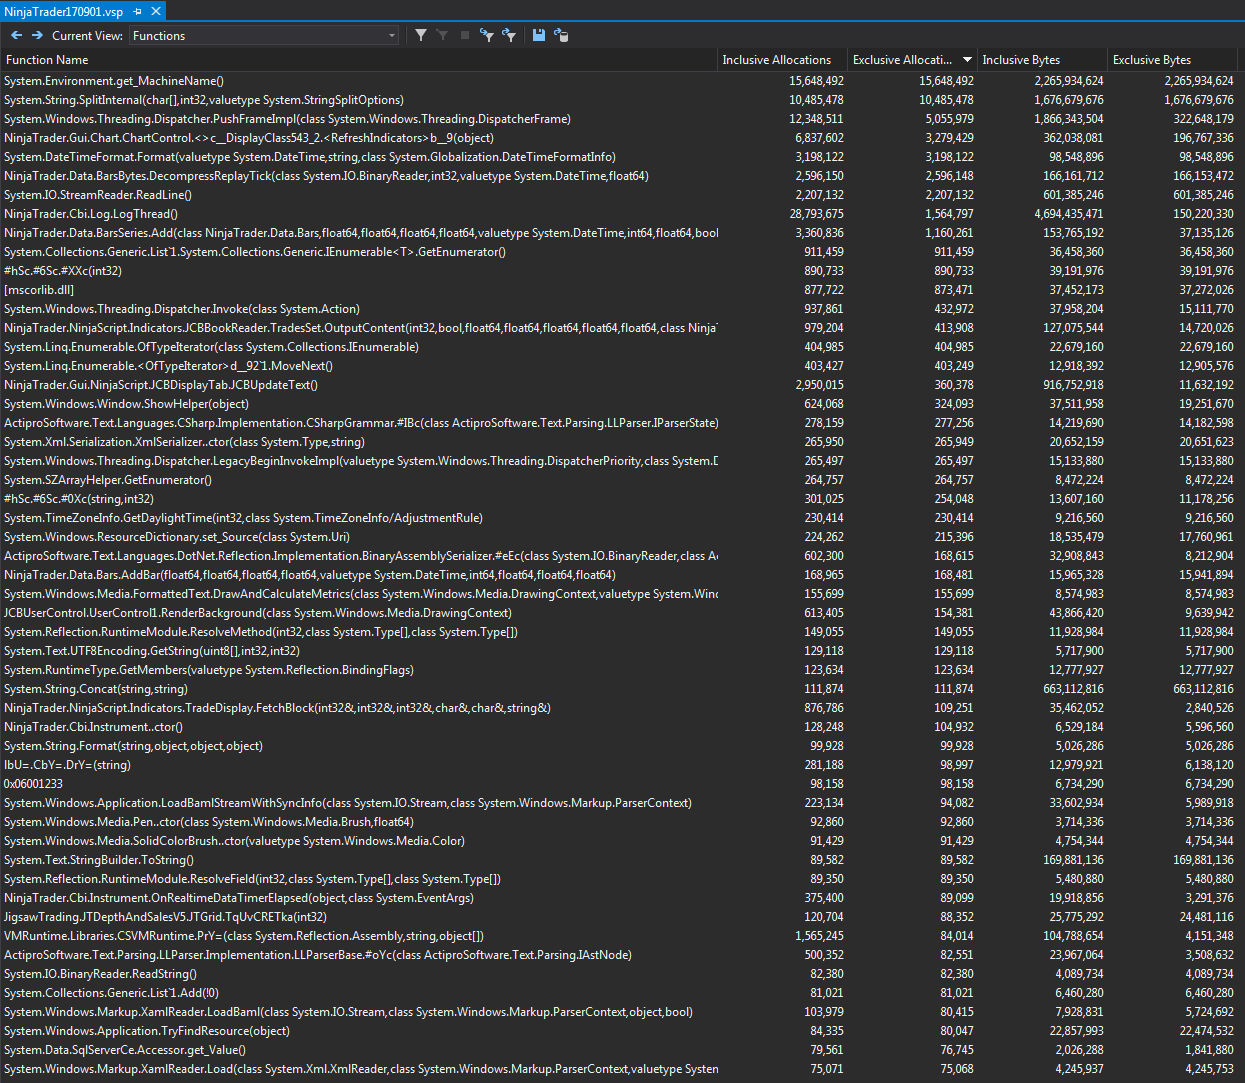1245x1083 pixels.
Task: Select JCBDisplayTab.JCBUpdateText() row
Action: (620, 385)
